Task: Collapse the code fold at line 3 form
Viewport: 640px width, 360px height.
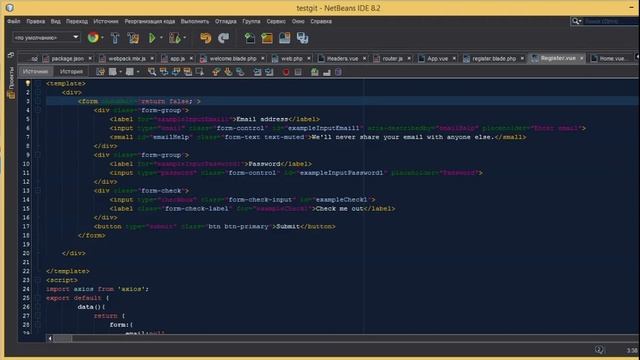Action: pyautogui.click(x=38, y=101)
